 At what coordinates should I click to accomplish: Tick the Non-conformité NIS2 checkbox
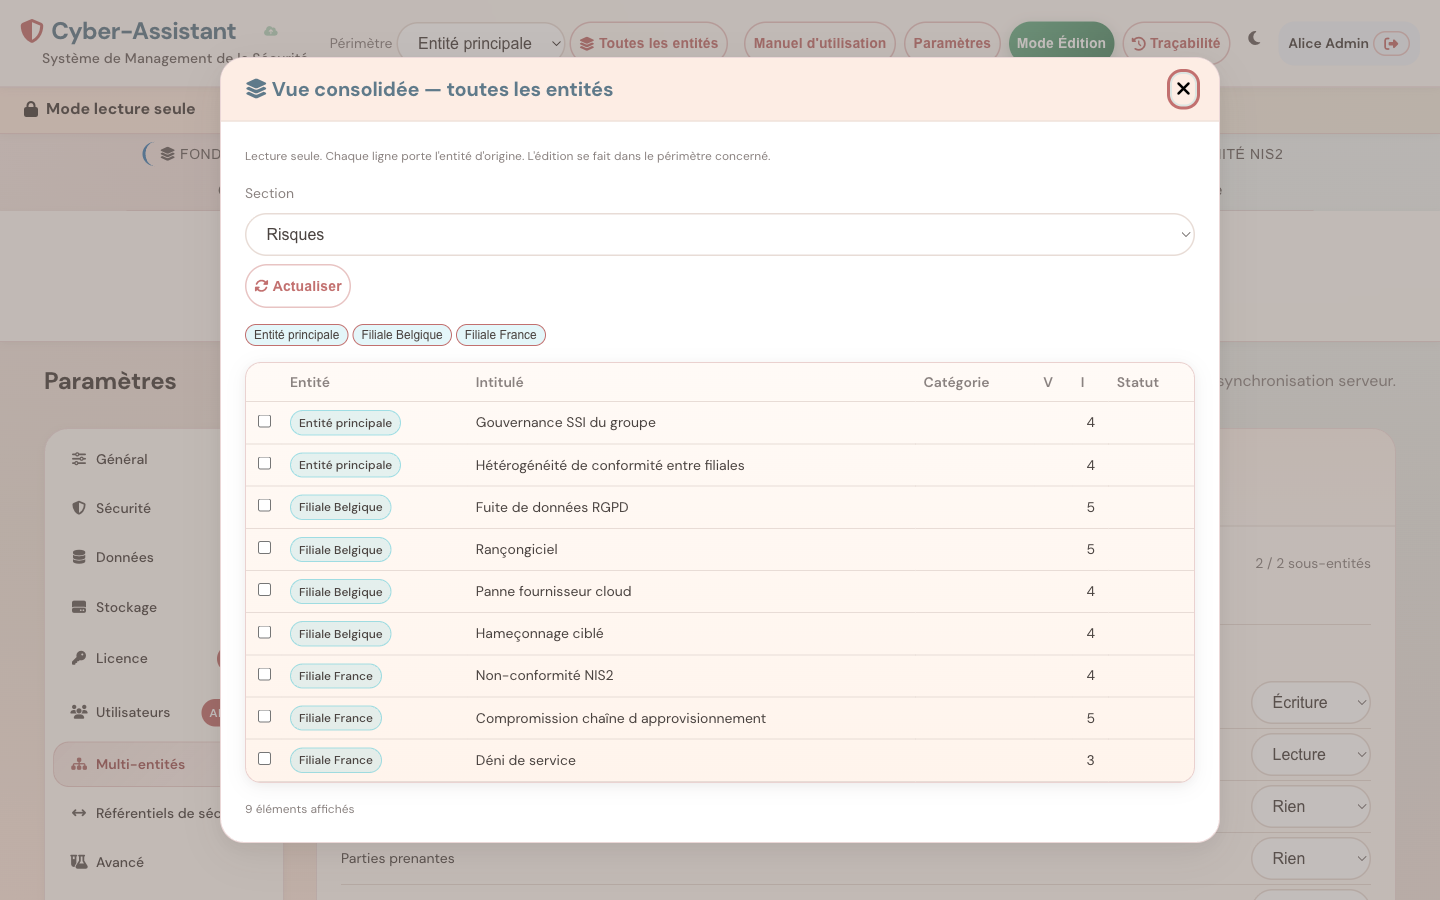coord(264,674)
